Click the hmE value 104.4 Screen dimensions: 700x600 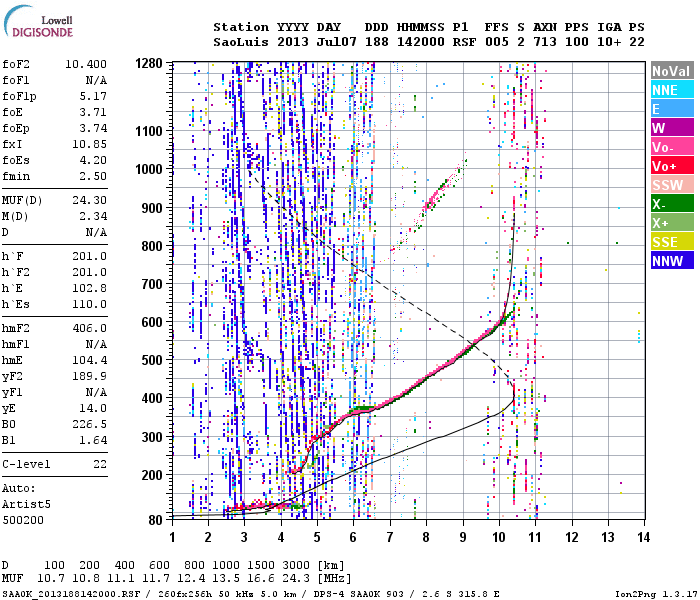90,360
